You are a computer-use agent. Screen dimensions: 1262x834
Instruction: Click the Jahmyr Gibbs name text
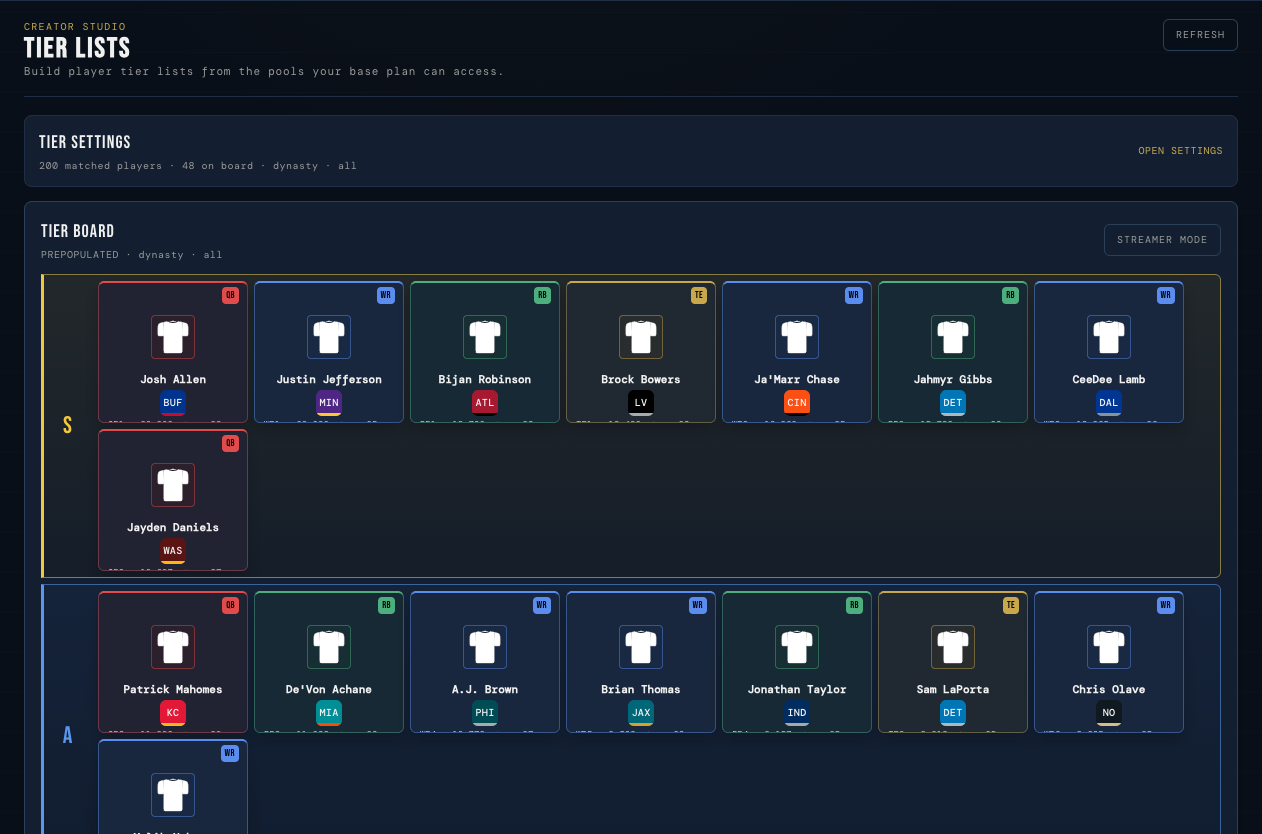tap(953, 379)
